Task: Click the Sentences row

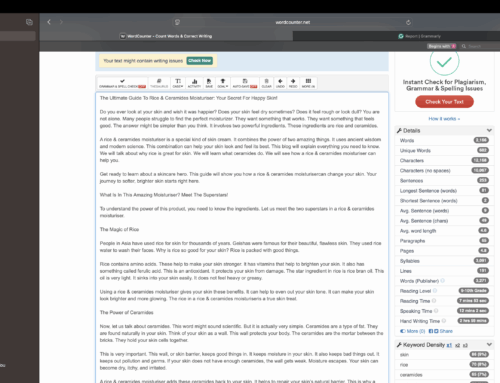Action: tap(444, 180)
